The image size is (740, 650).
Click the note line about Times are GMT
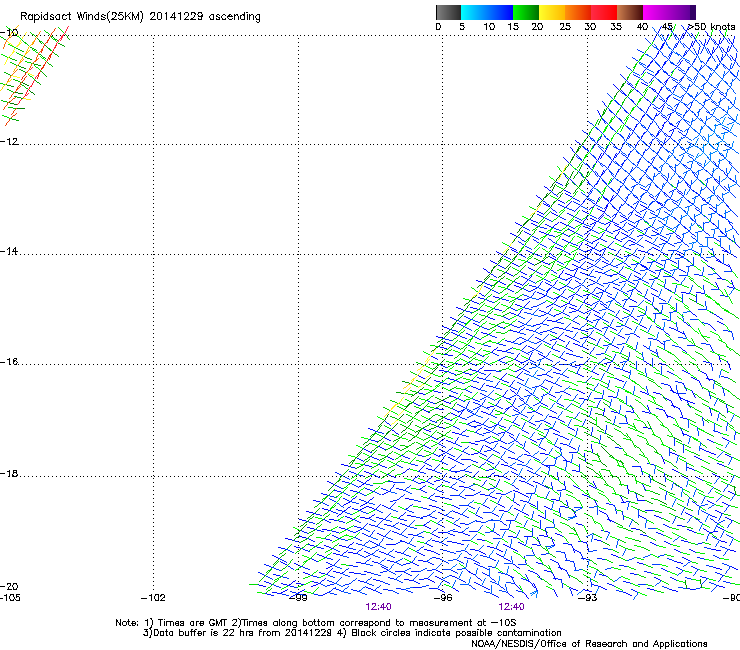316,623
